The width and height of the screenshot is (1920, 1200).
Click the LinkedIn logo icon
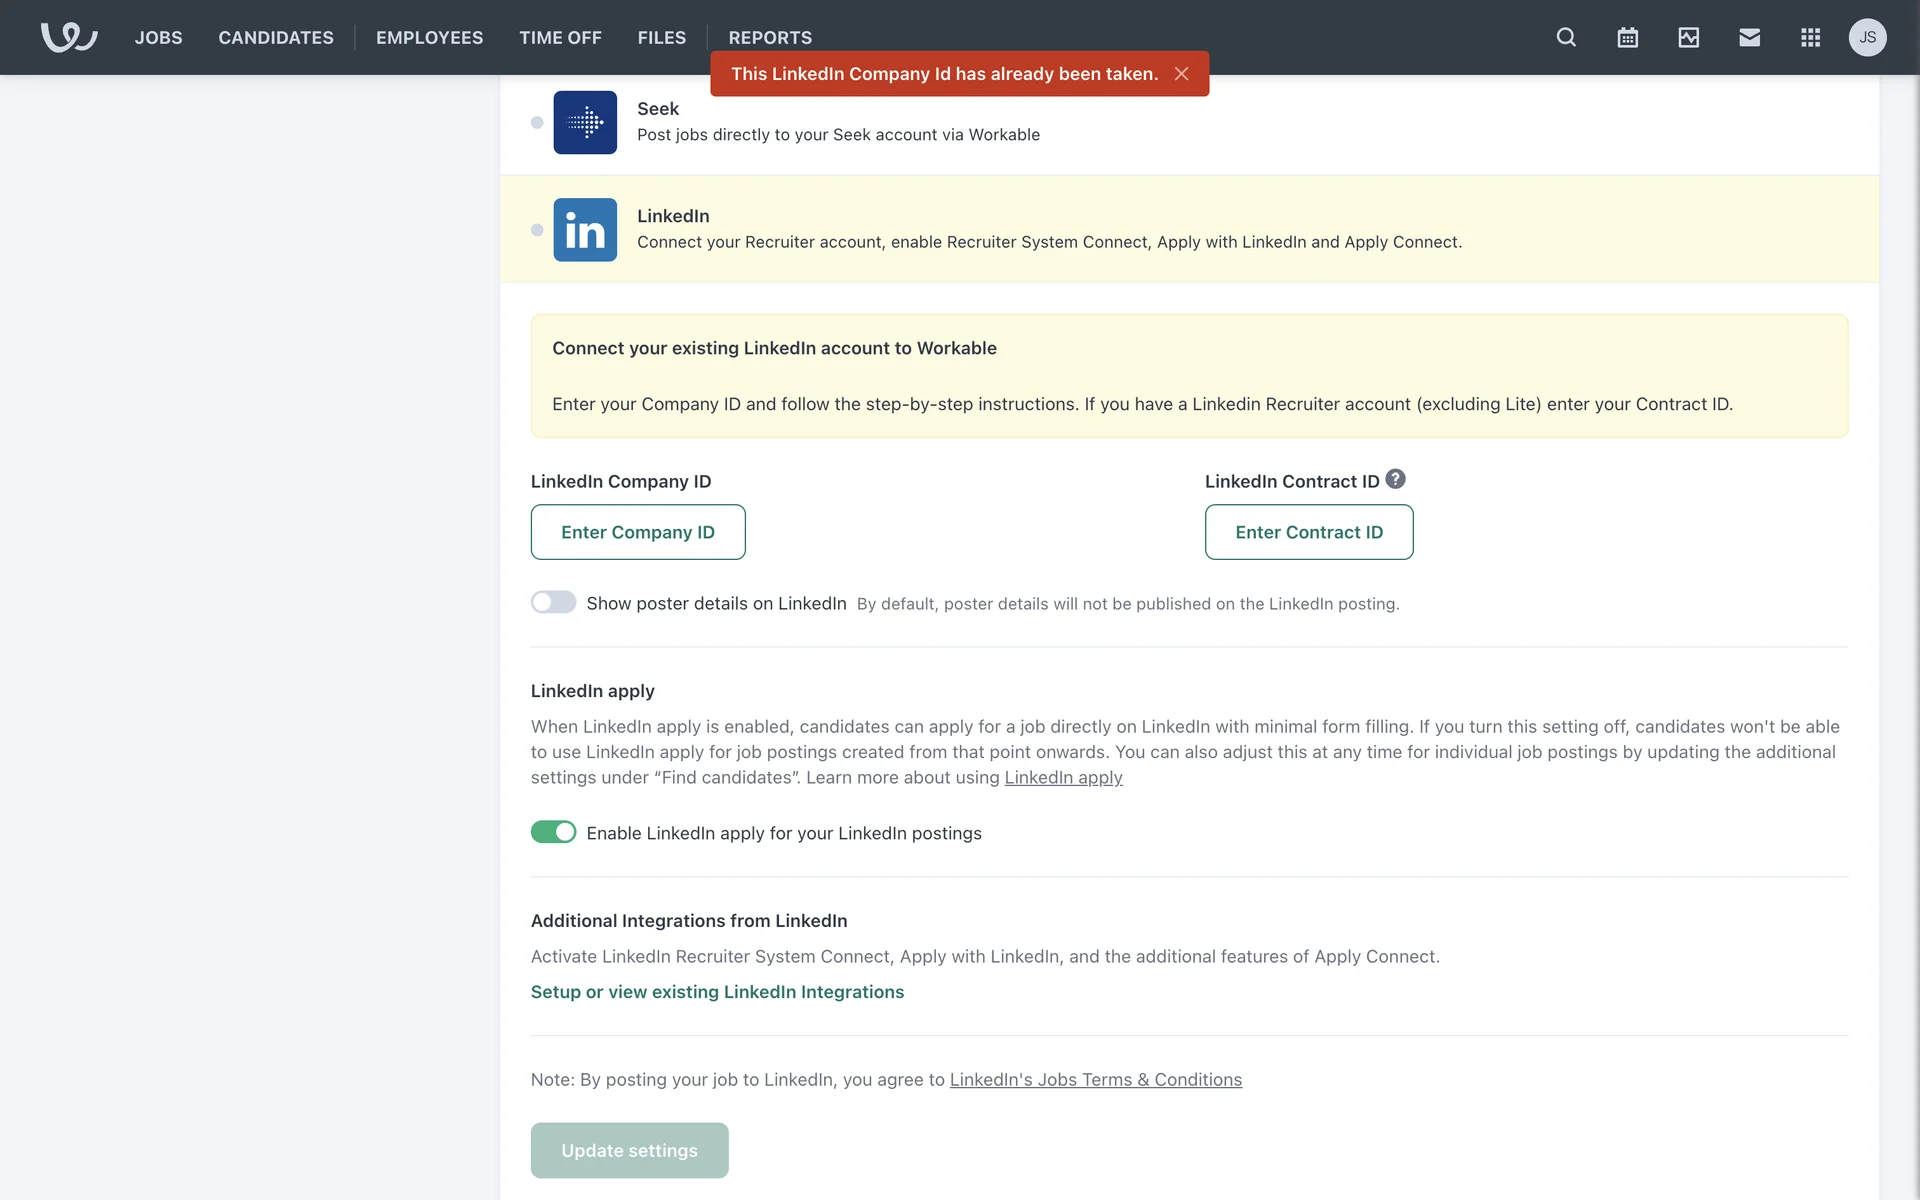(585, 230)
